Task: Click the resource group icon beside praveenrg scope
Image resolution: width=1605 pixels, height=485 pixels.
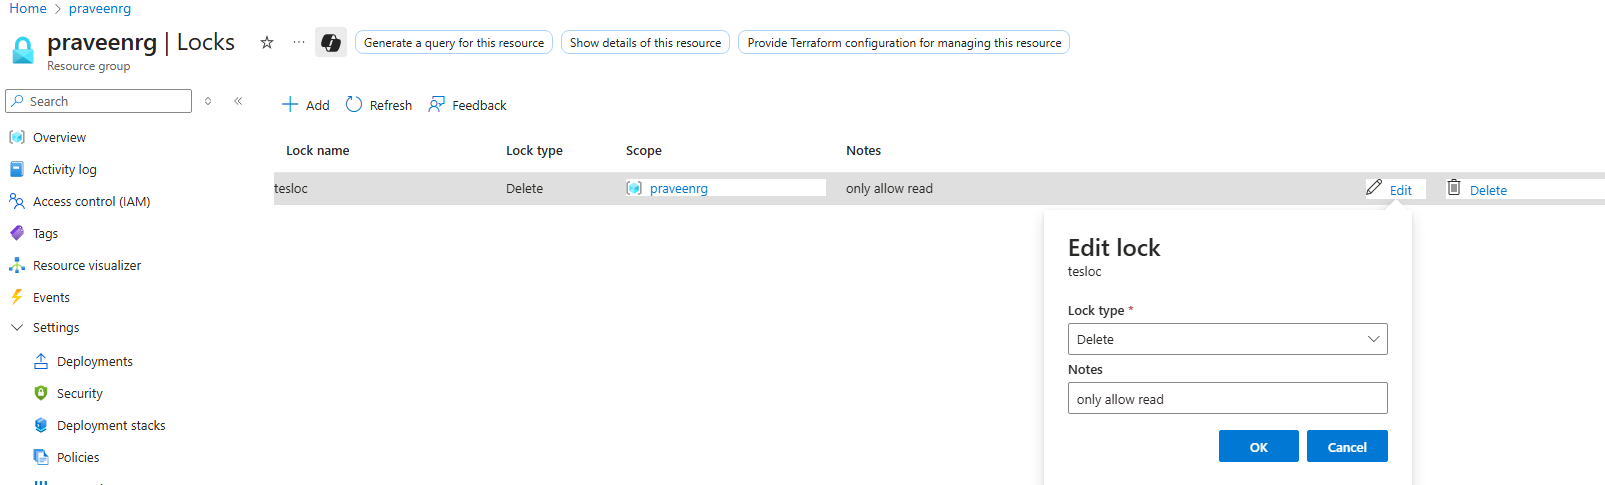Action: (x=634, y=188)
